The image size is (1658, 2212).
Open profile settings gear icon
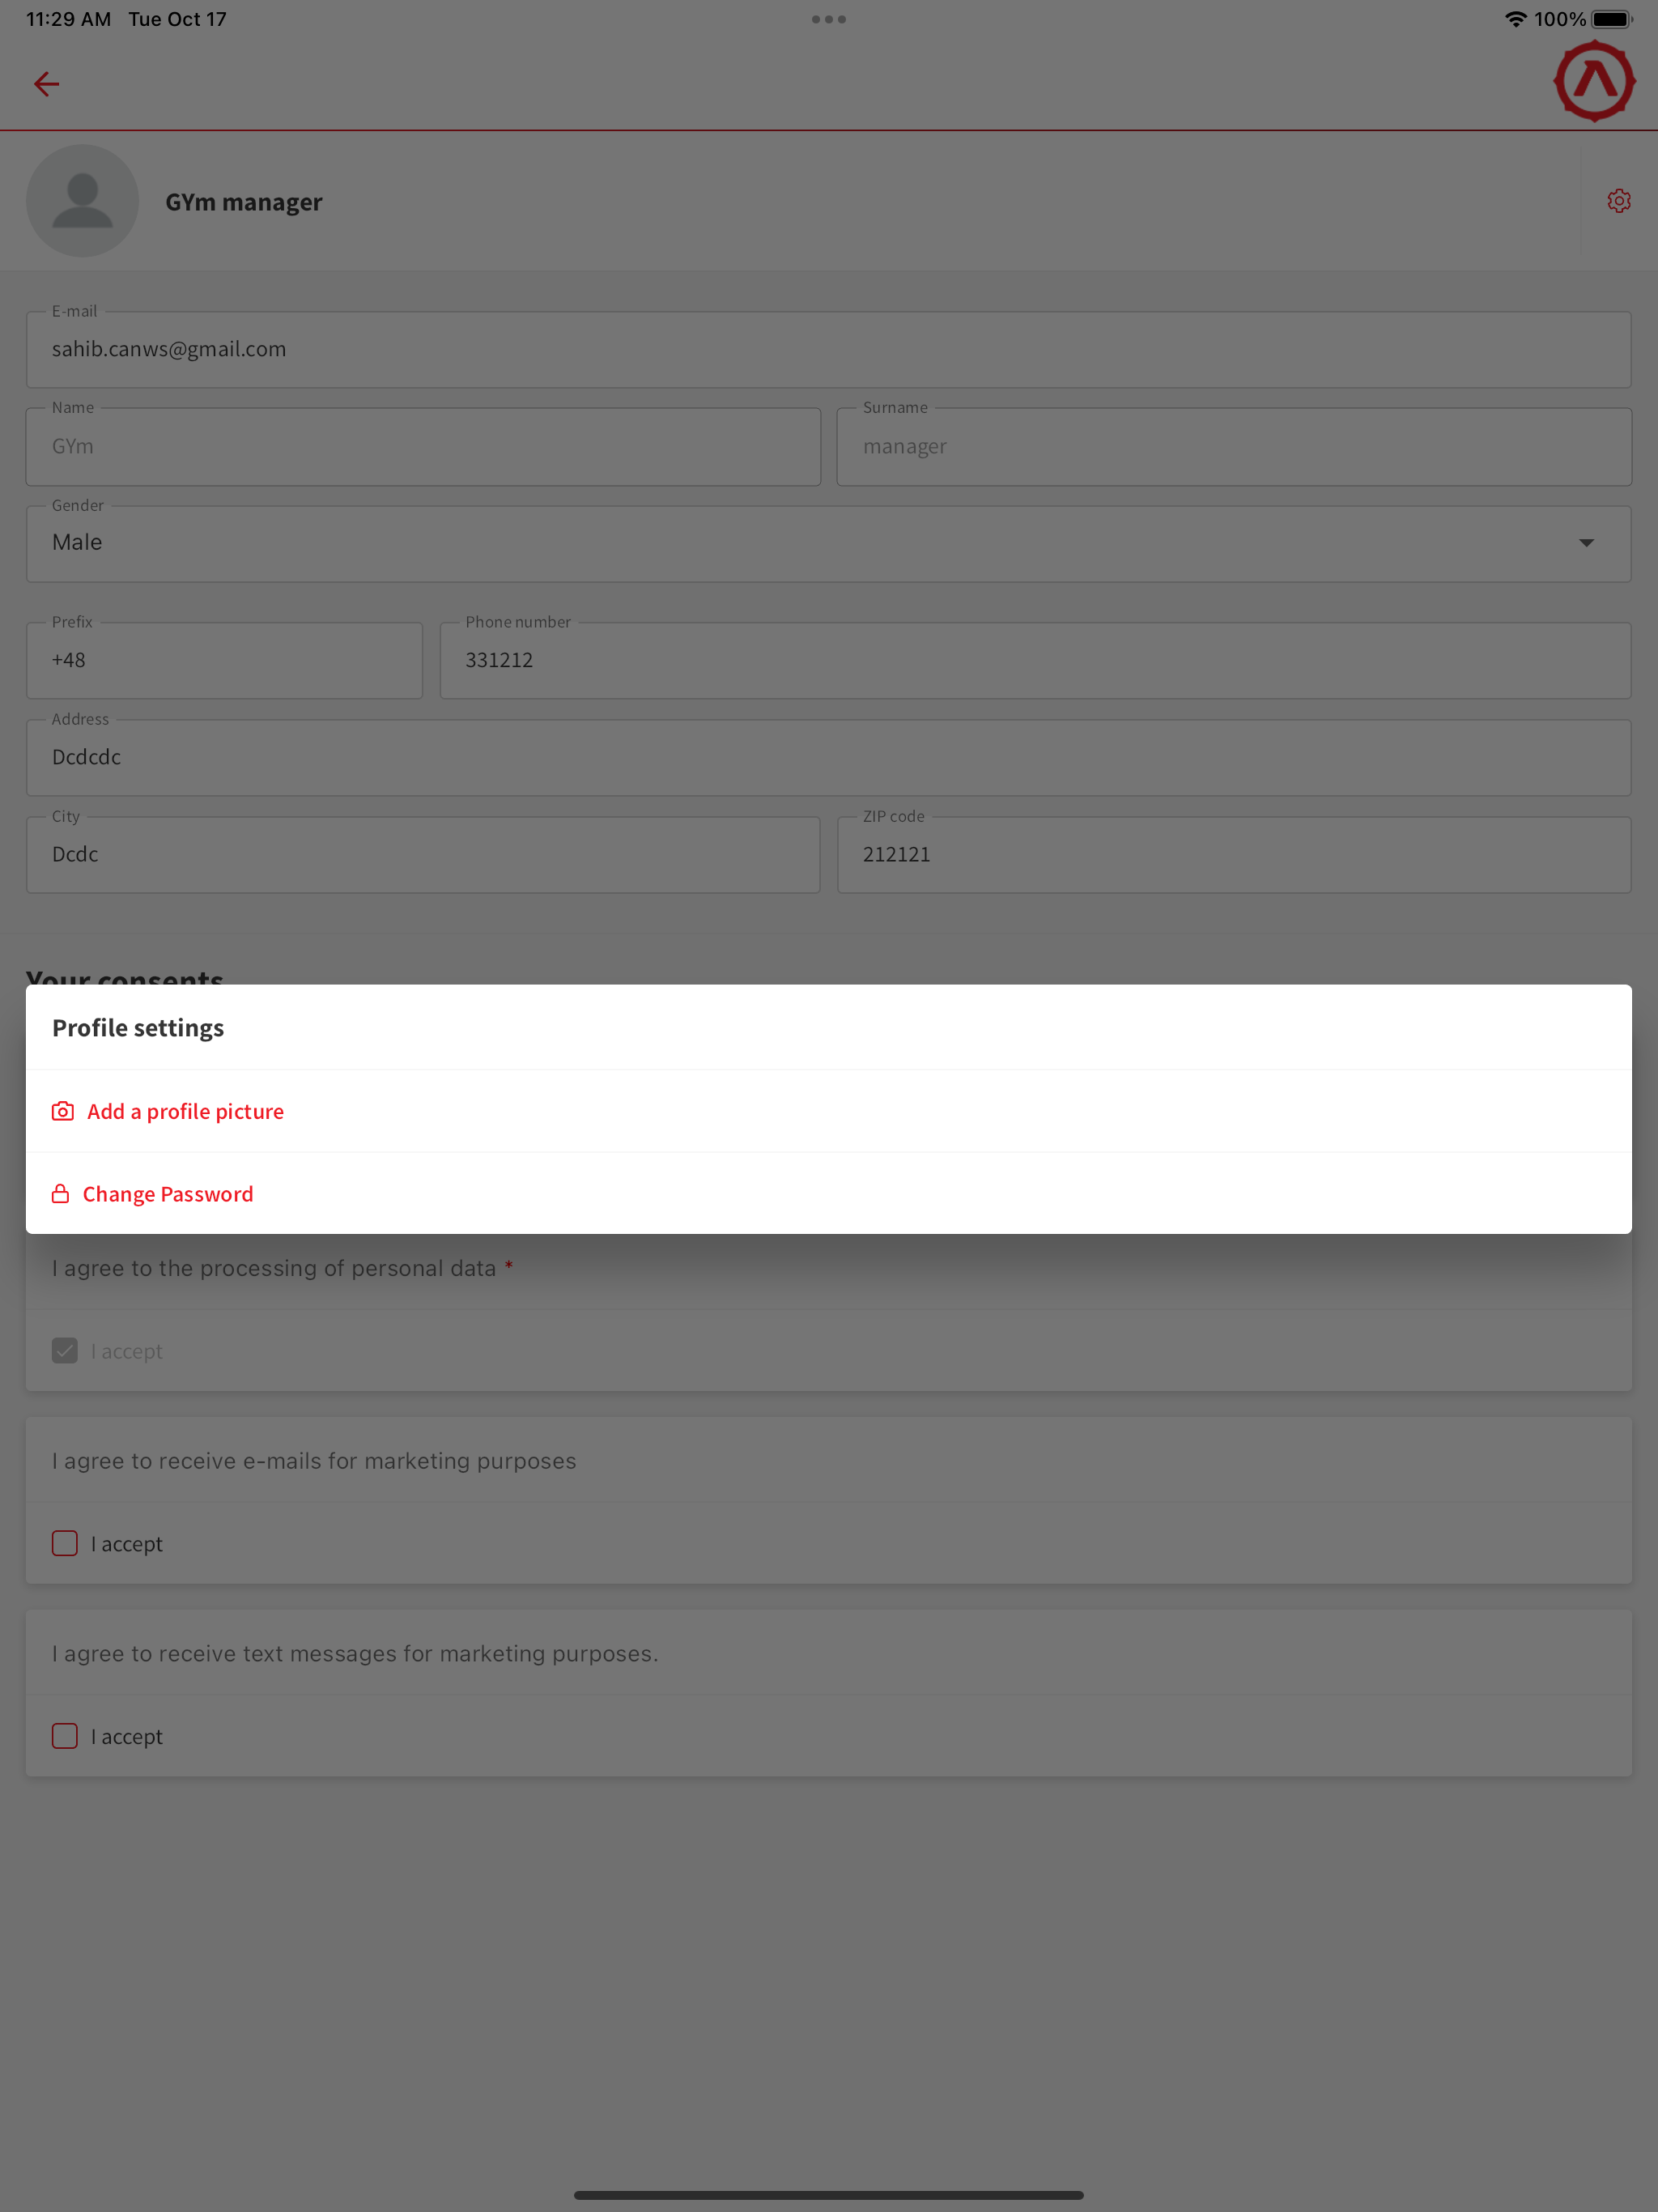click(1619, 201)
